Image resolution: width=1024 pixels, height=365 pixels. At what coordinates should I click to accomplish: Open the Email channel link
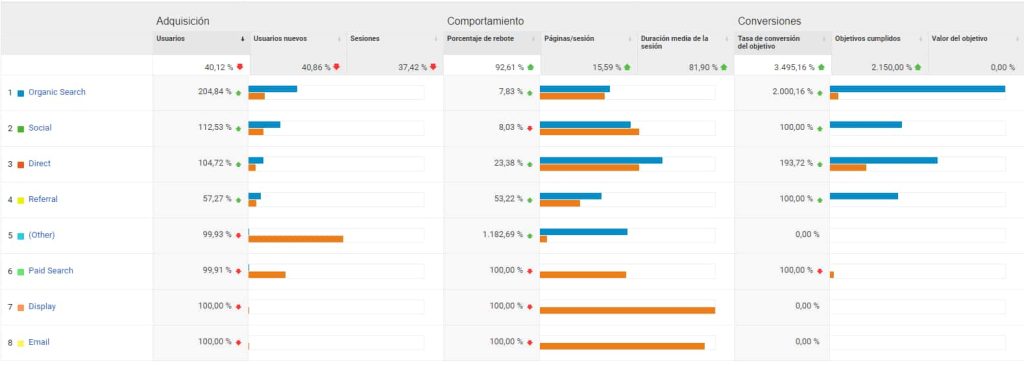[x=39, y=342]
